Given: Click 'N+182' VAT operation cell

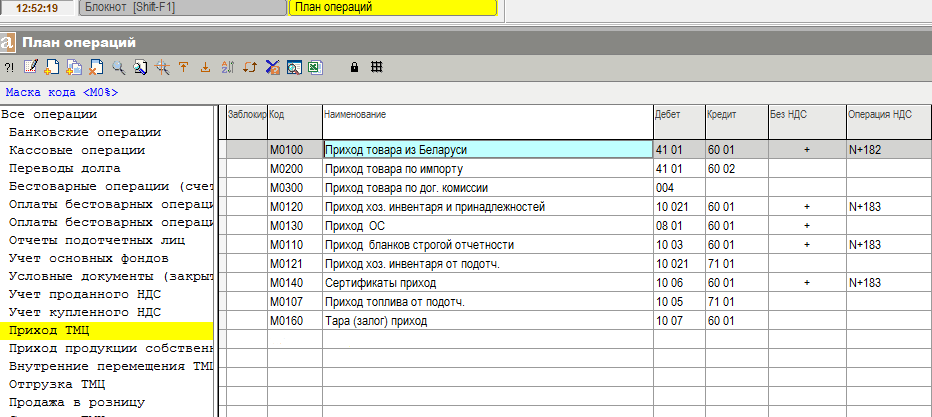Looking at the screenshot, I should 889,150.
